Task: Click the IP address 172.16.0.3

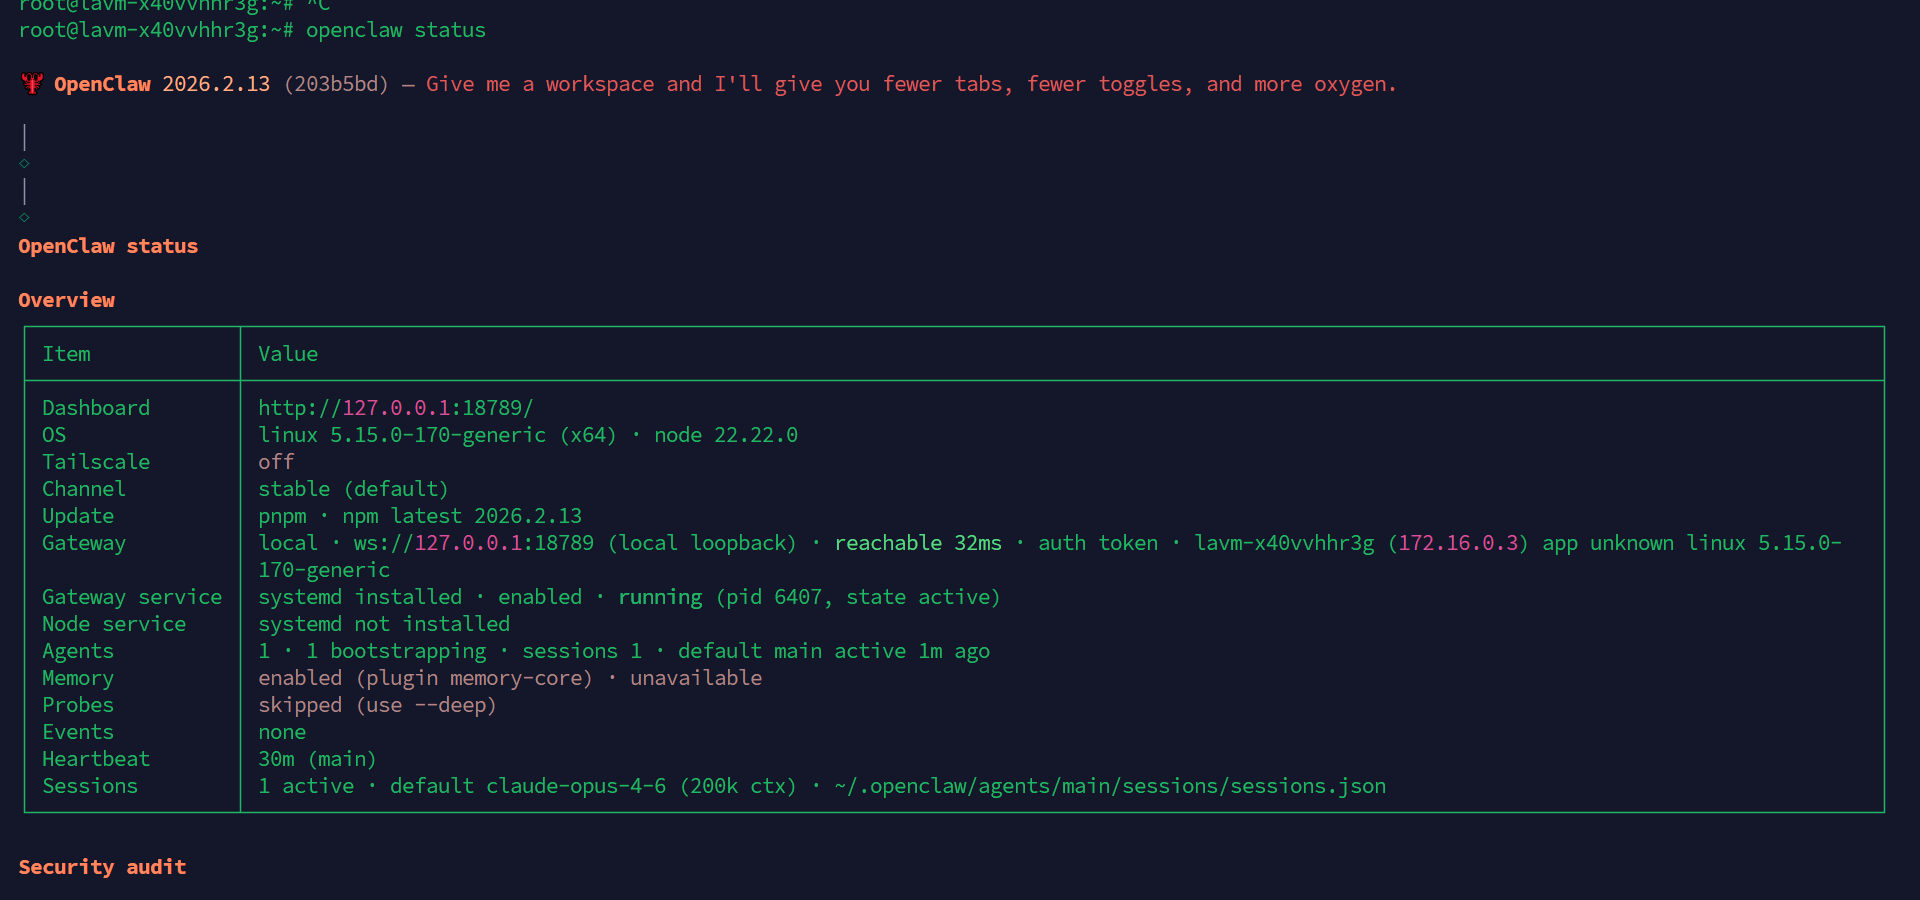Action: tap(1458, 543)
